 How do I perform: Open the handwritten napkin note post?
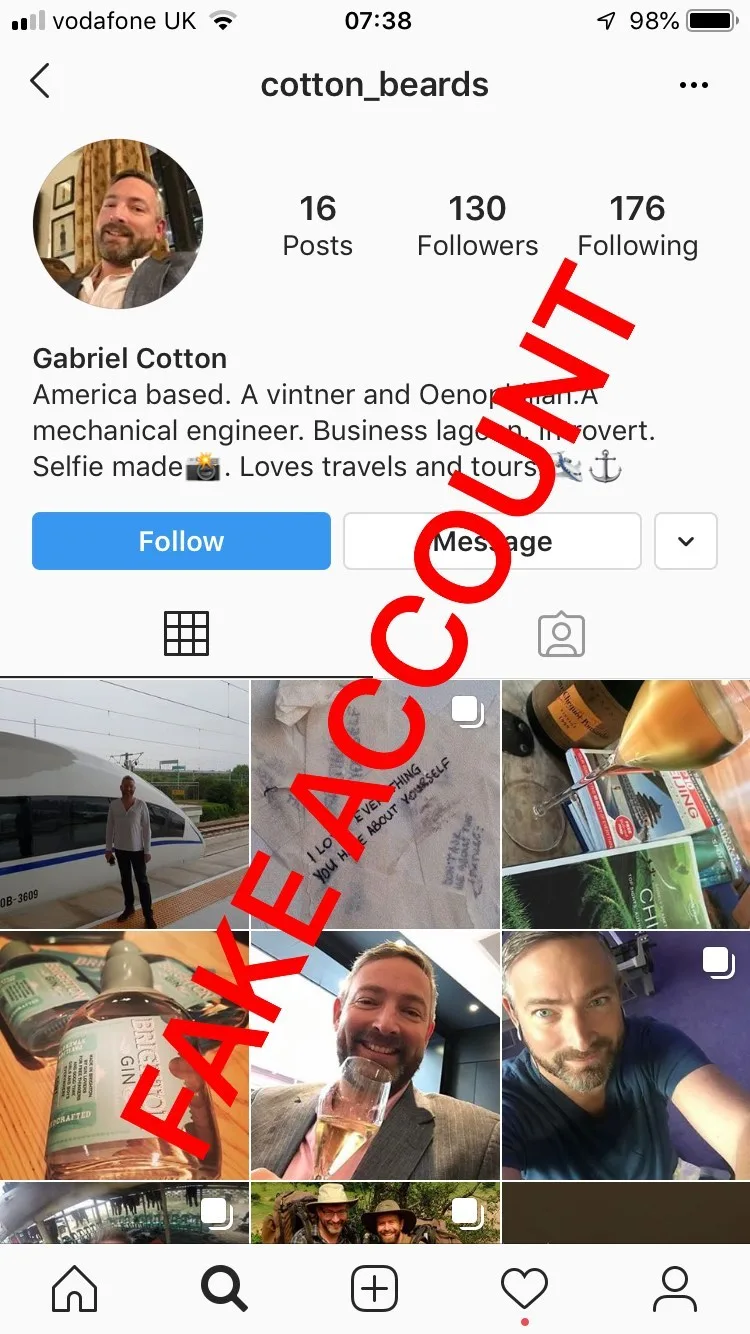pos(375,804)
